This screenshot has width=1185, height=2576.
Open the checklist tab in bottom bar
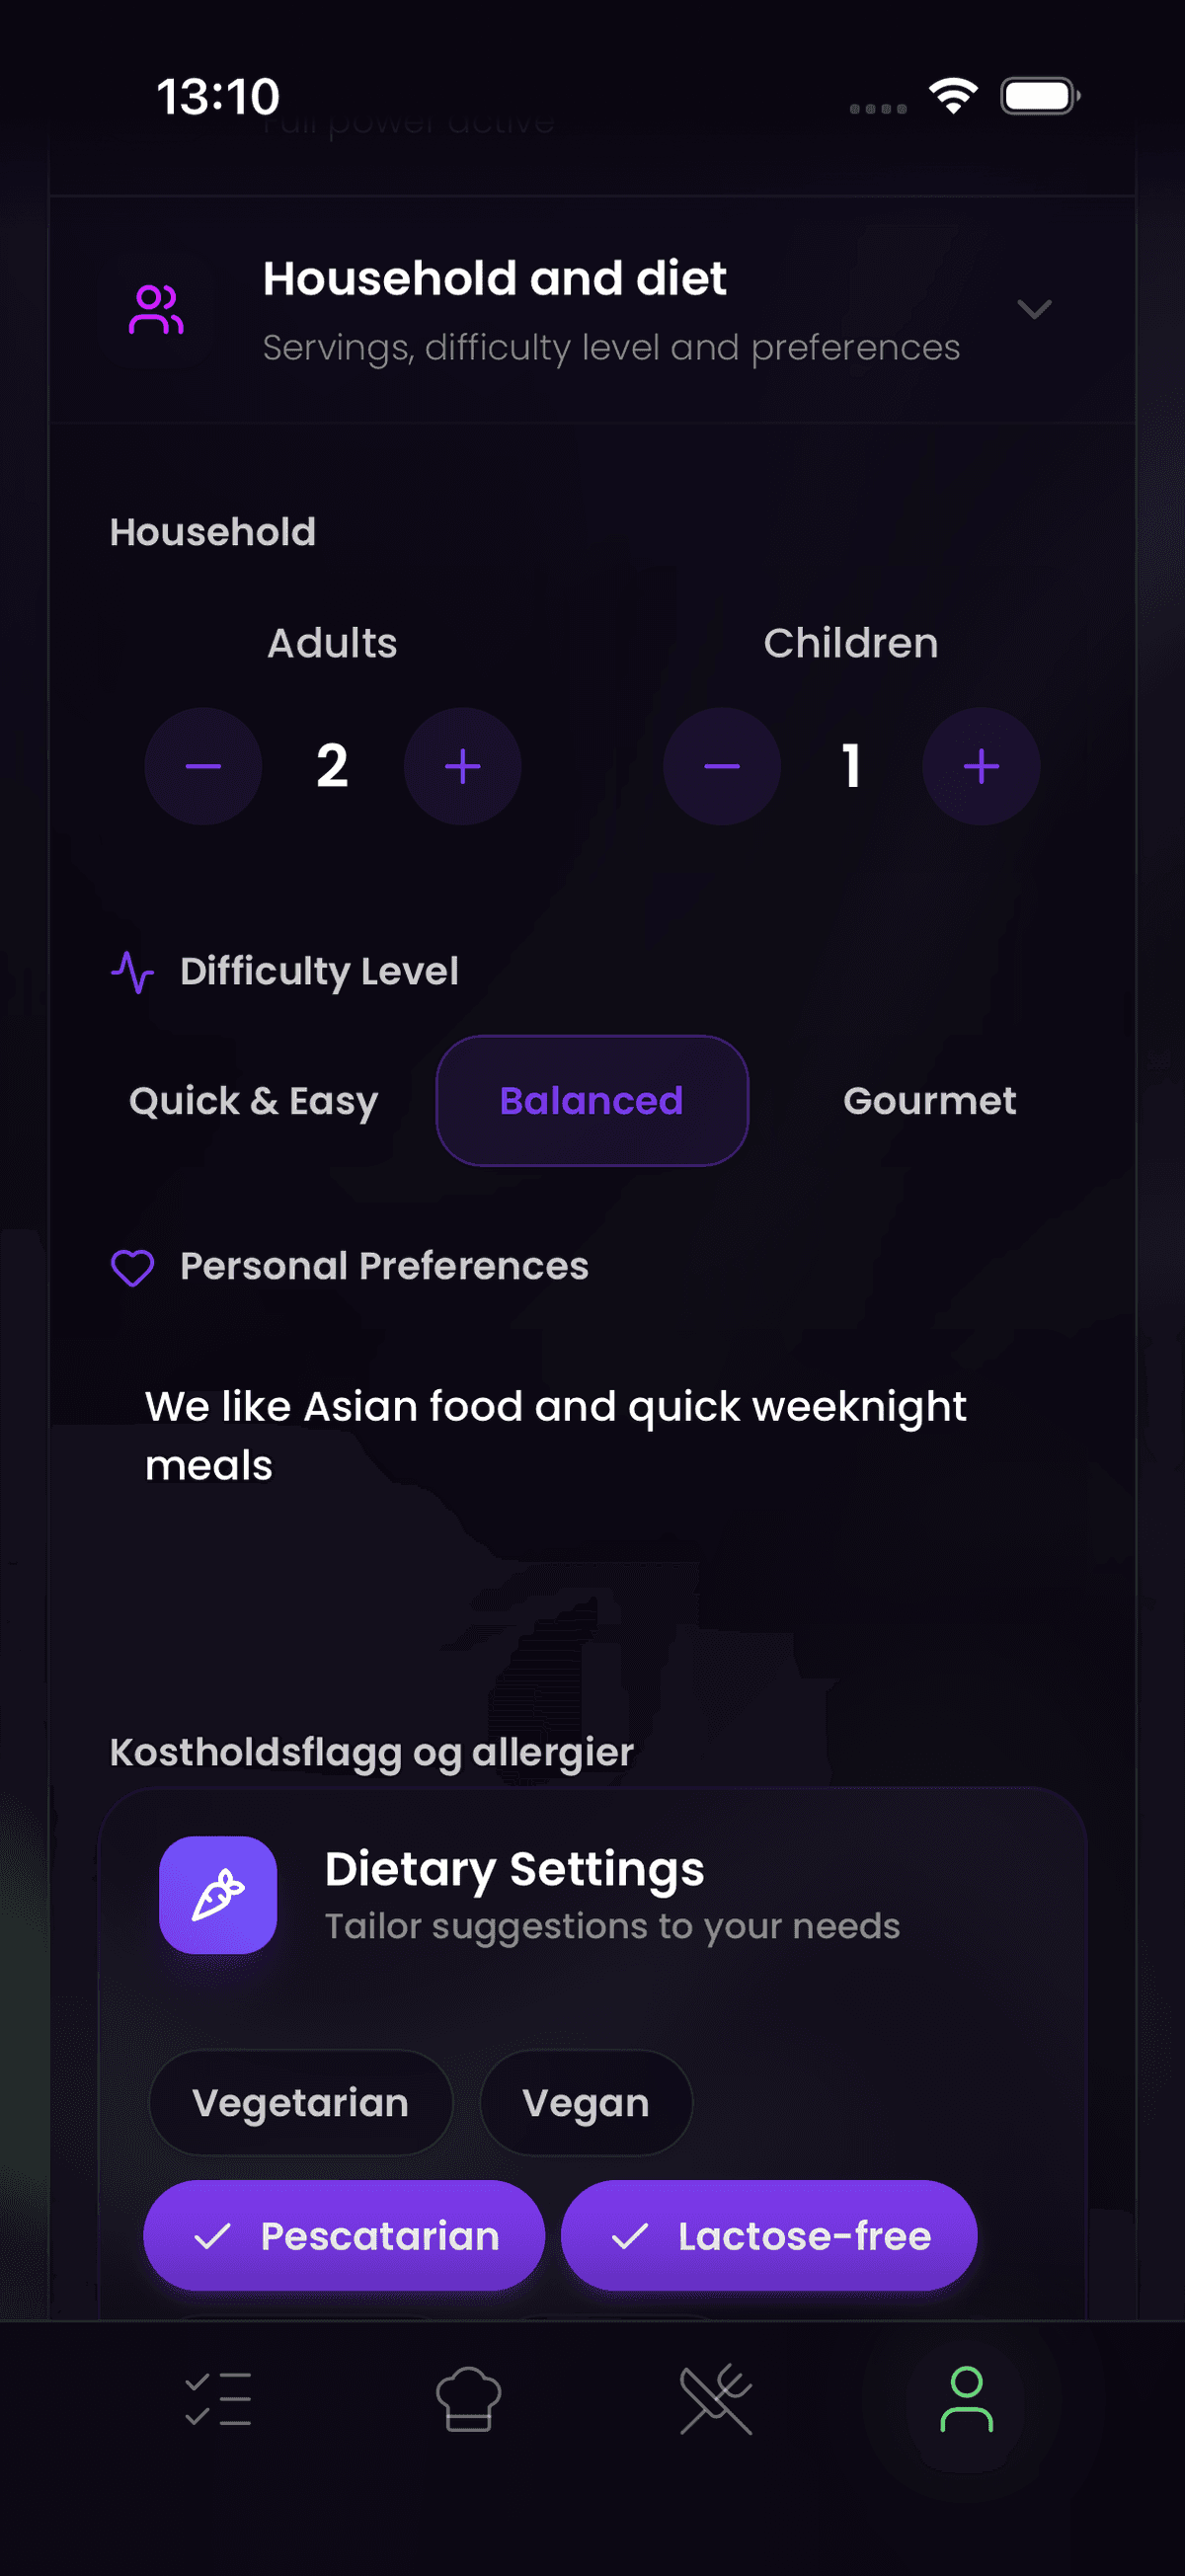(x=218, y=2398)
